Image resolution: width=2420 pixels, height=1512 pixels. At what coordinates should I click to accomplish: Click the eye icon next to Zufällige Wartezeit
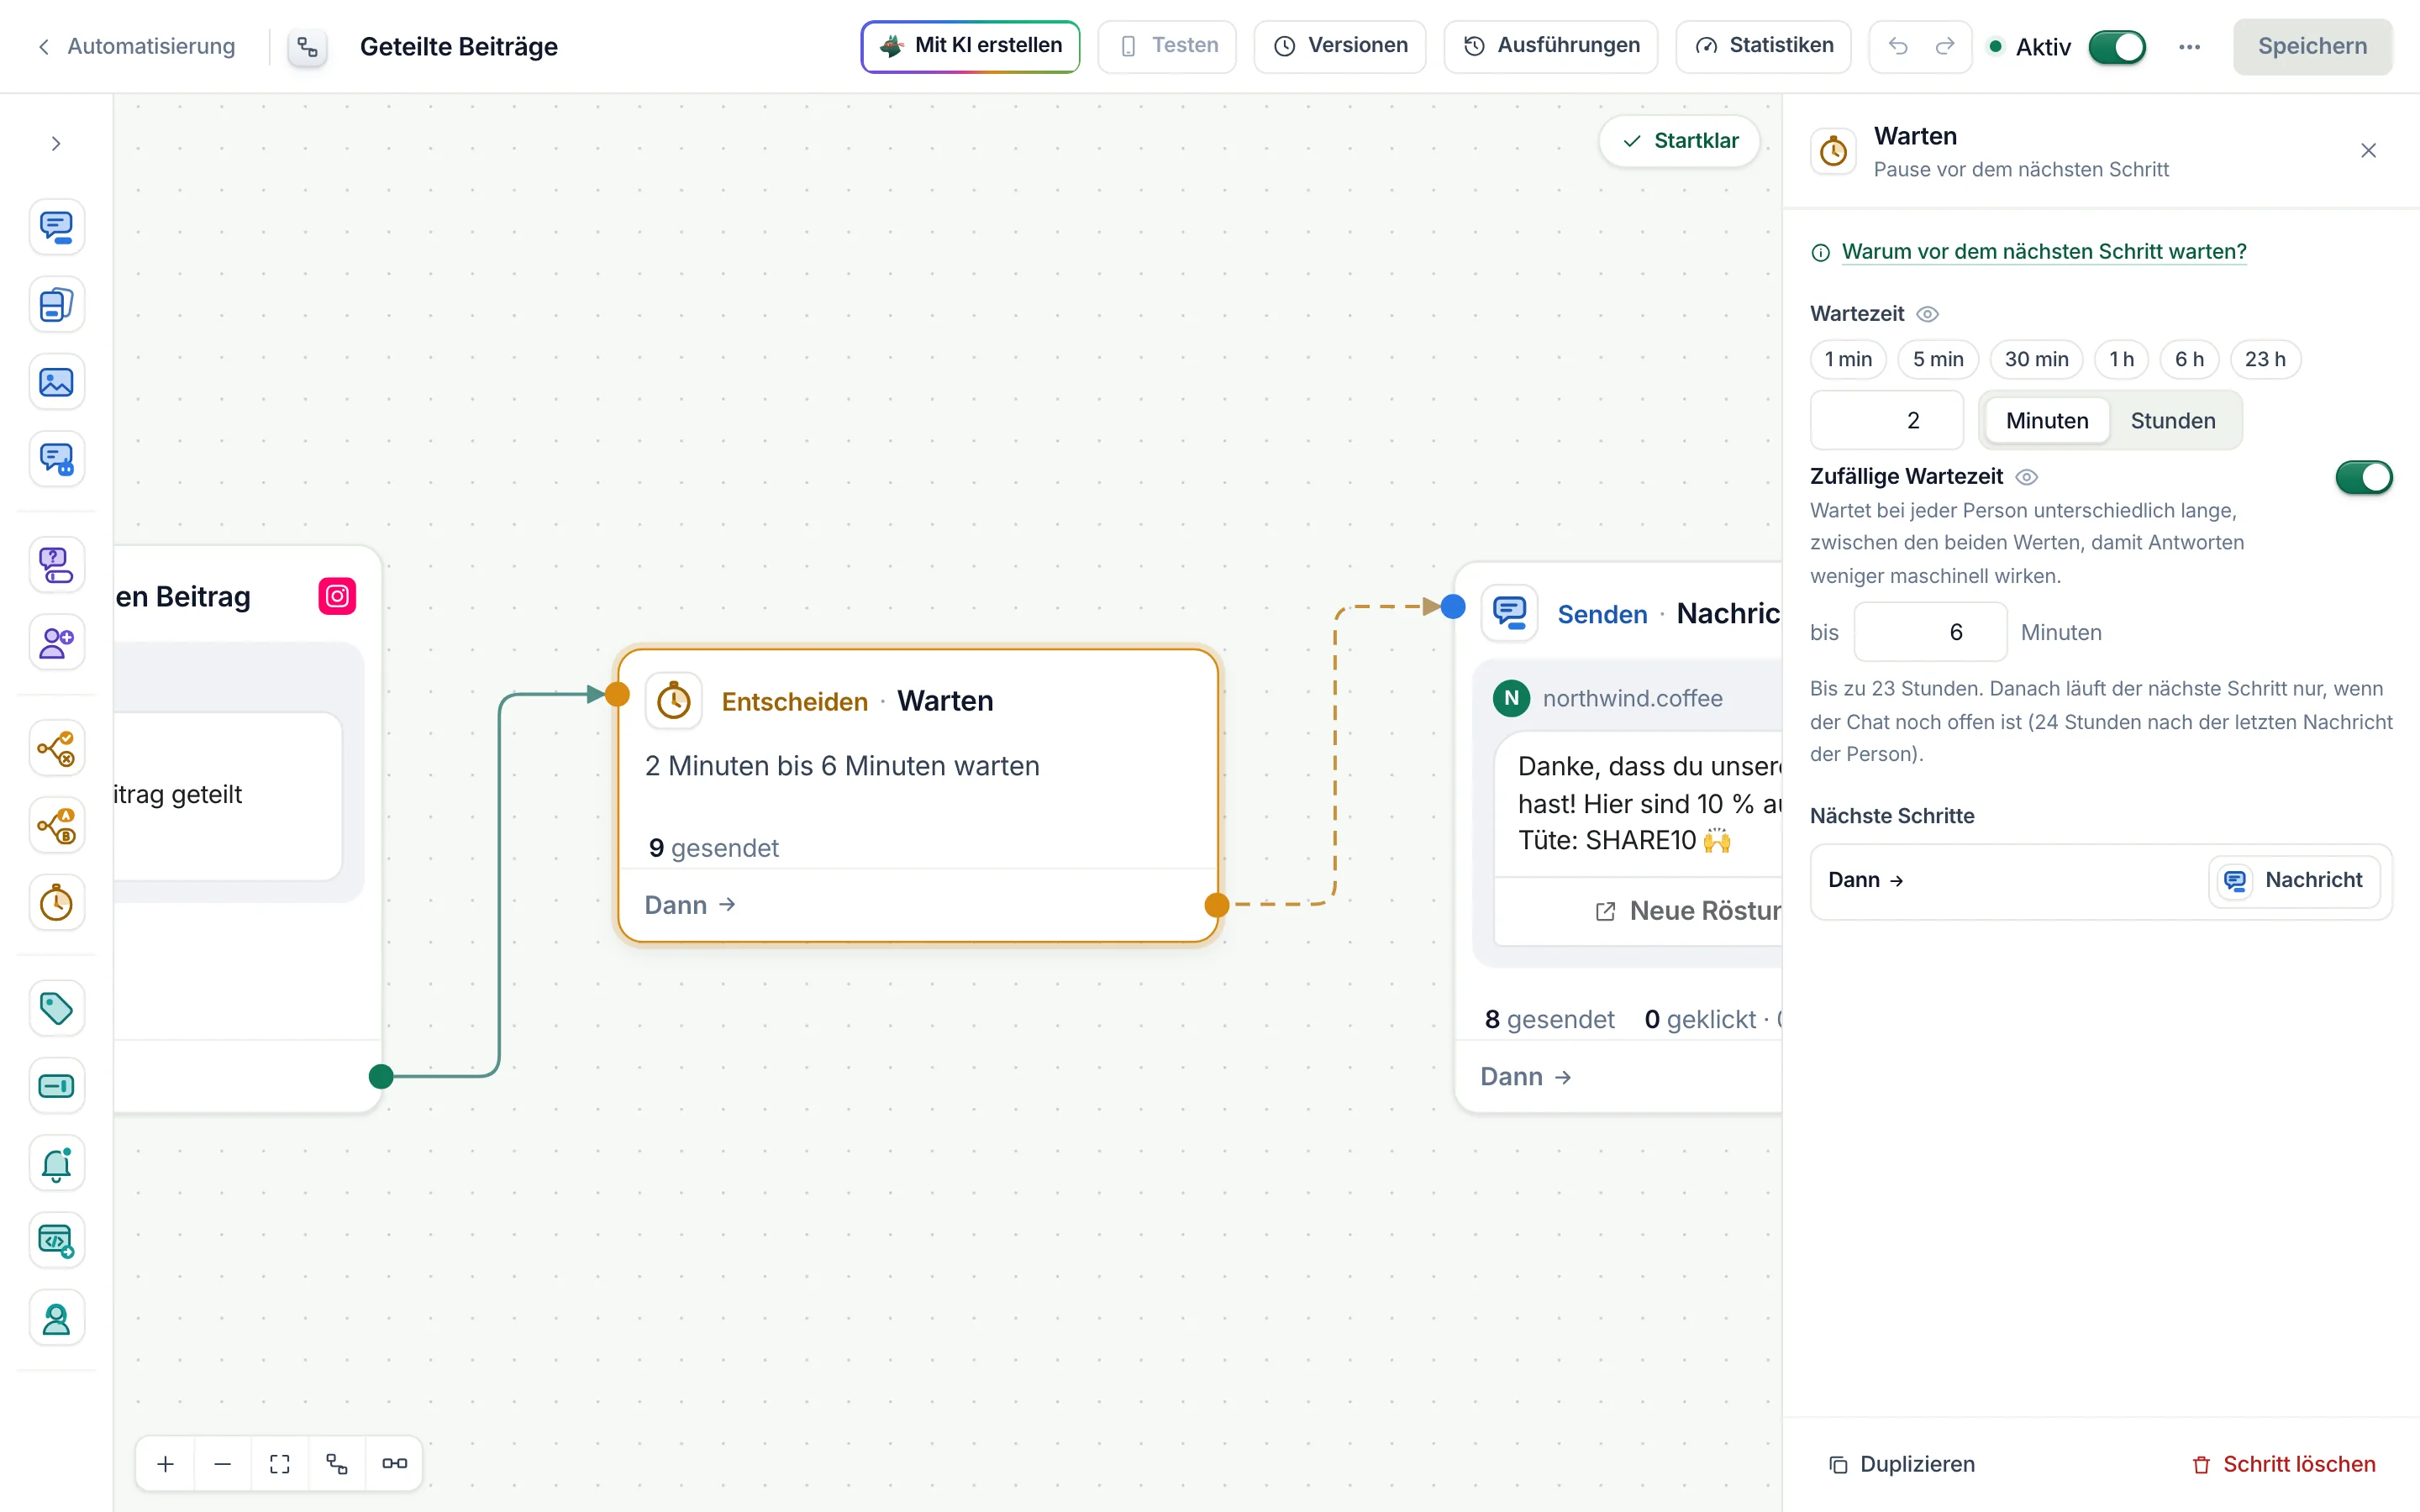click(x=2026, y=477)
